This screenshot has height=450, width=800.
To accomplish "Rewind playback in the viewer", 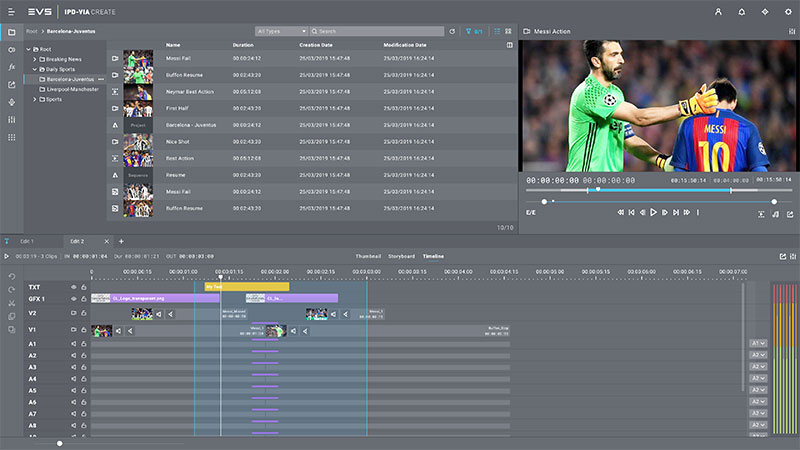I will [x=620, y=212].
